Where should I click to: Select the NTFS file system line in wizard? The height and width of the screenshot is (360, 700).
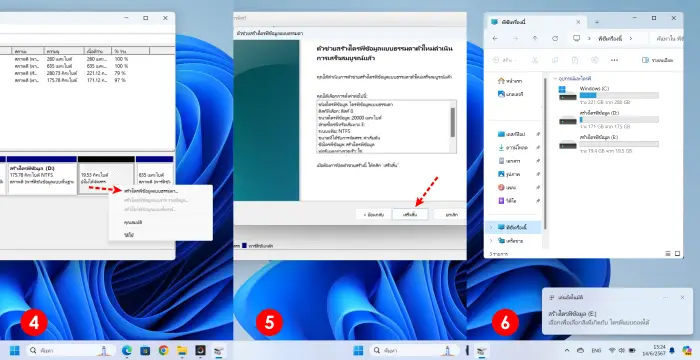click(334, 131)
